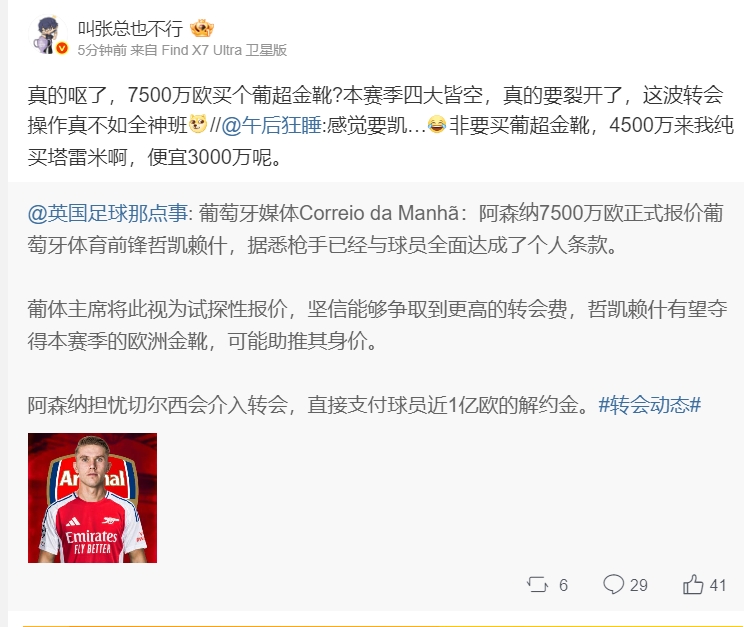Open the @午后狂睡 mention link

[x=271, y=125]
